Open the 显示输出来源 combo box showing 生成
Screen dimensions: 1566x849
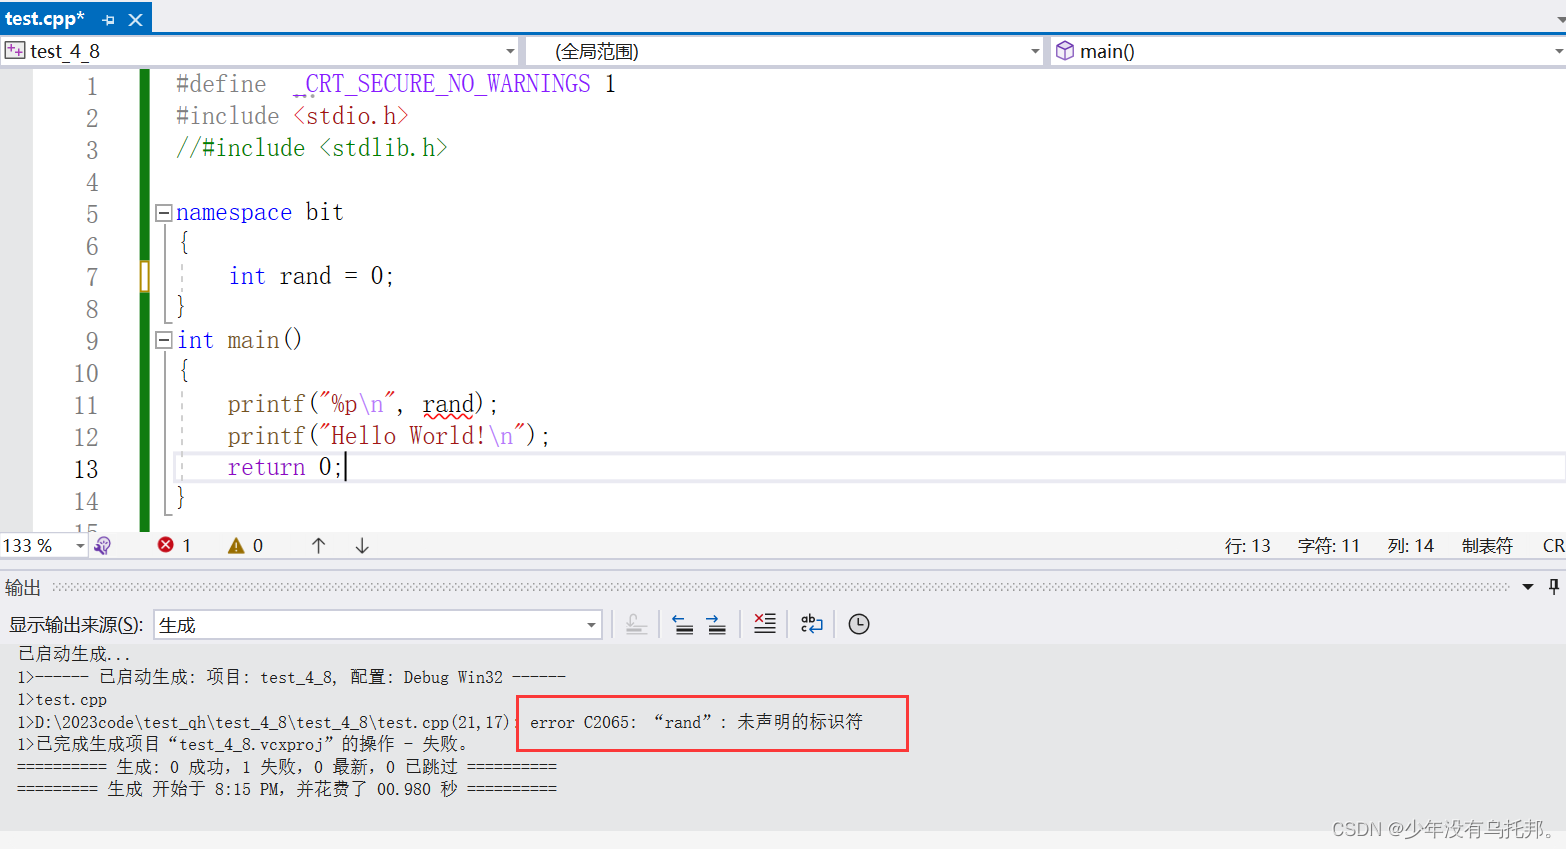(378, 625)
